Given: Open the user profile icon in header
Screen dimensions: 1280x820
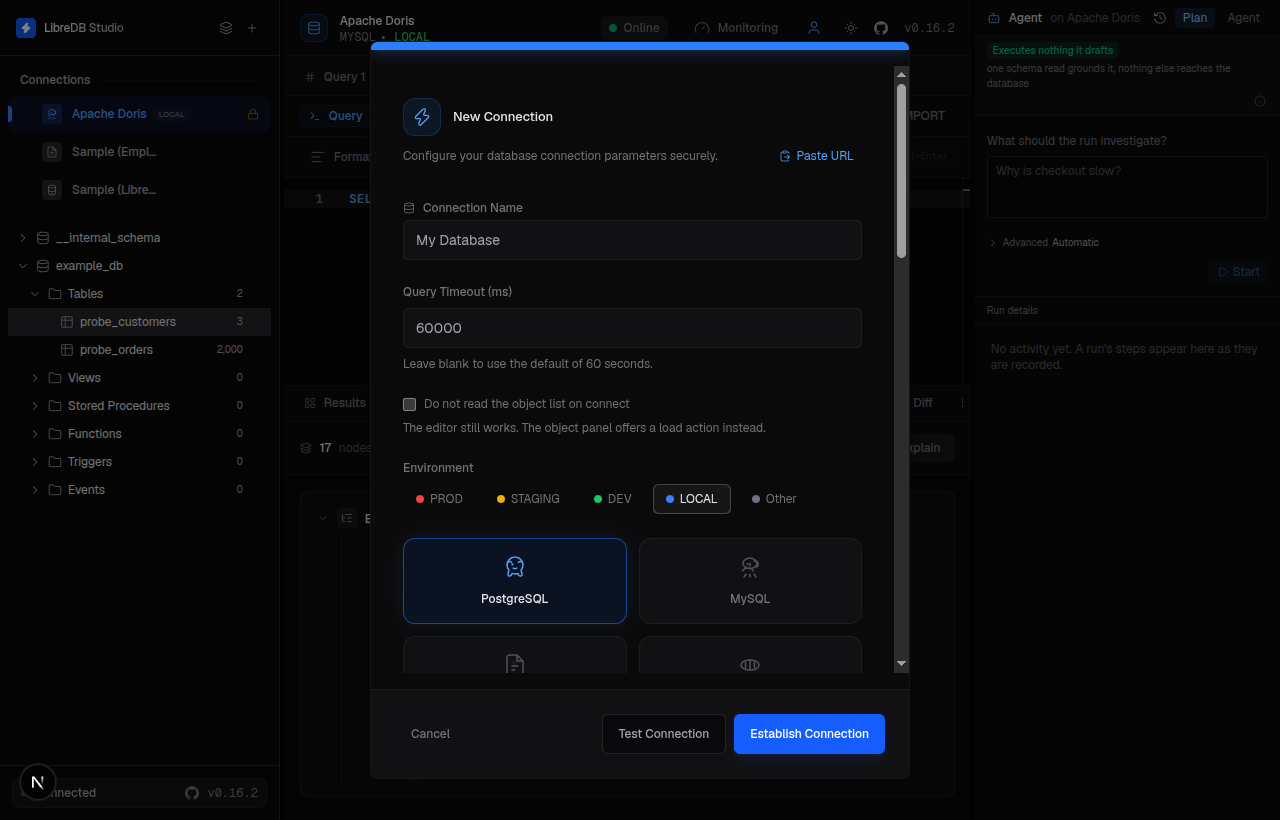Looking at the screenshot, I should 814,28.
